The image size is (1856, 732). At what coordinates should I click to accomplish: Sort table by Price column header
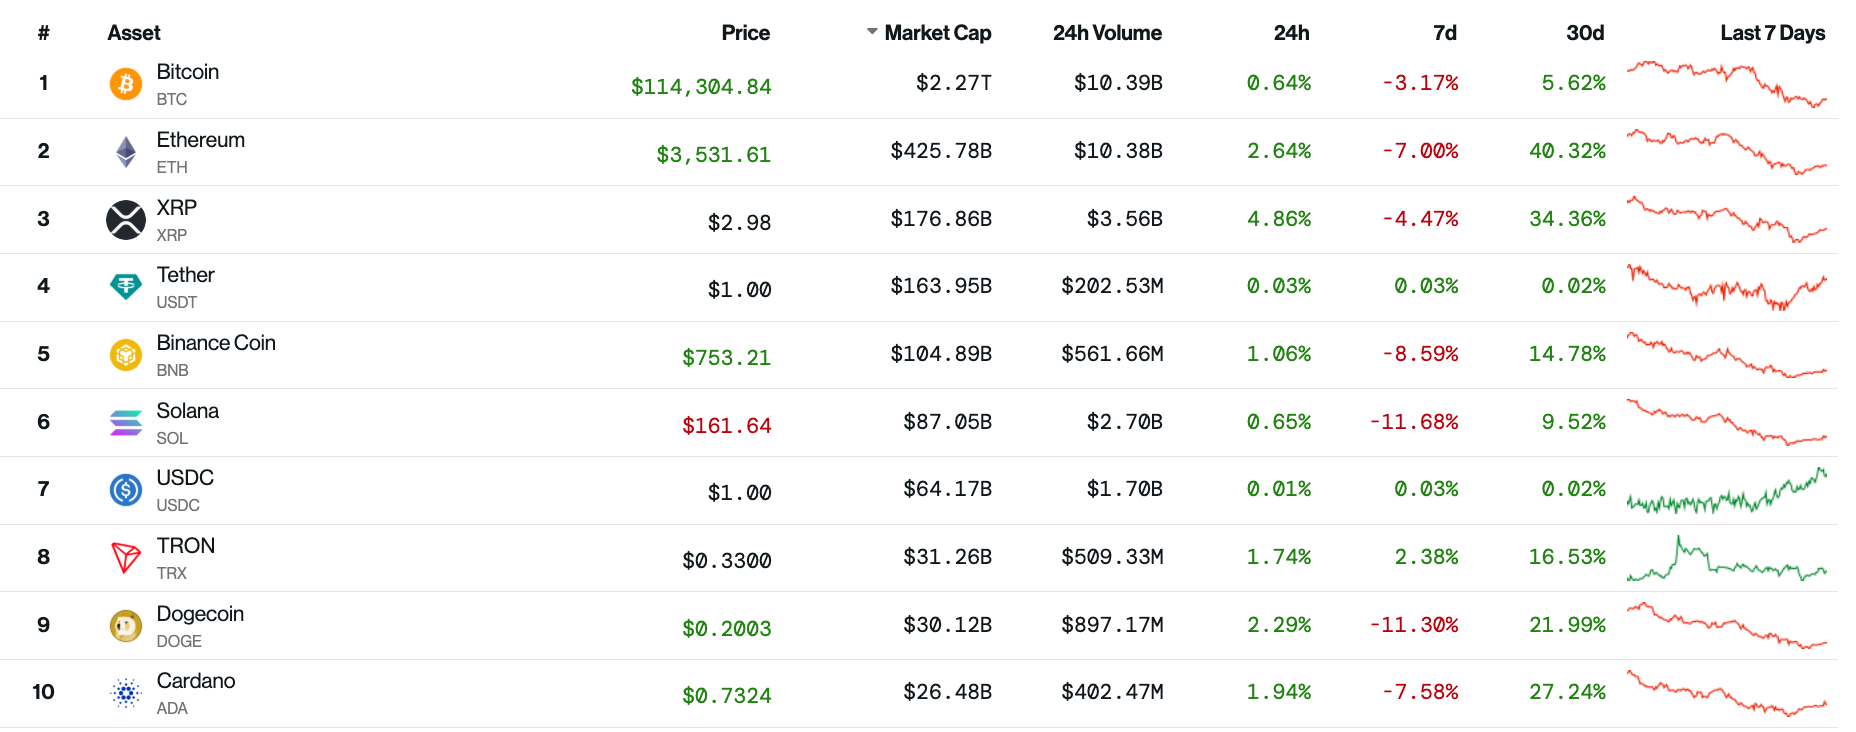coord(745,33)
